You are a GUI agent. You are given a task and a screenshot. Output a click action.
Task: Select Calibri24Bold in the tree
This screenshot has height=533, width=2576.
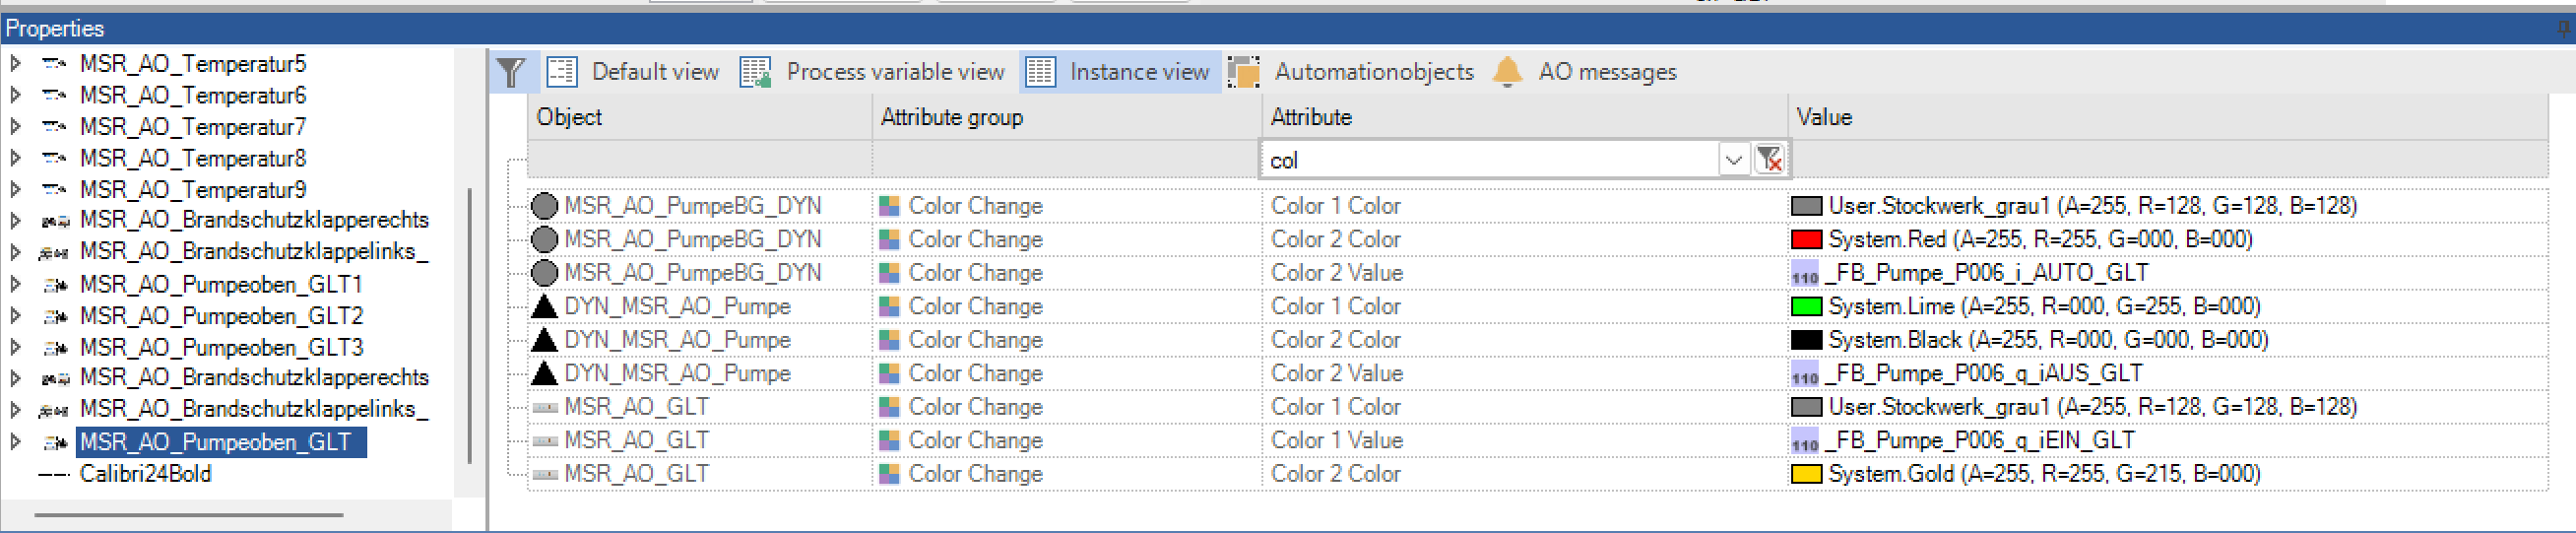pyautogui.click(x=145, y=474)
